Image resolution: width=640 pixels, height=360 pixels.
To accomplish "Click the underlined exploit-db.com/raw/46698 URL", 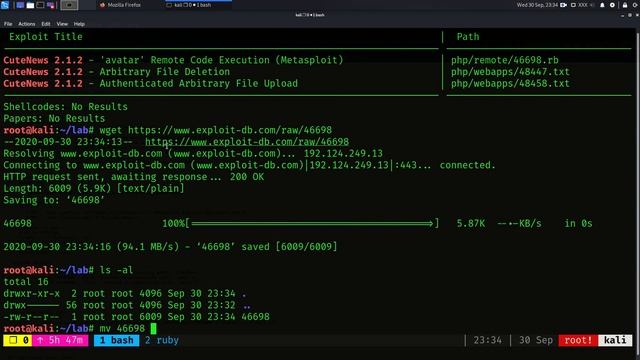I will pos(247,142).
